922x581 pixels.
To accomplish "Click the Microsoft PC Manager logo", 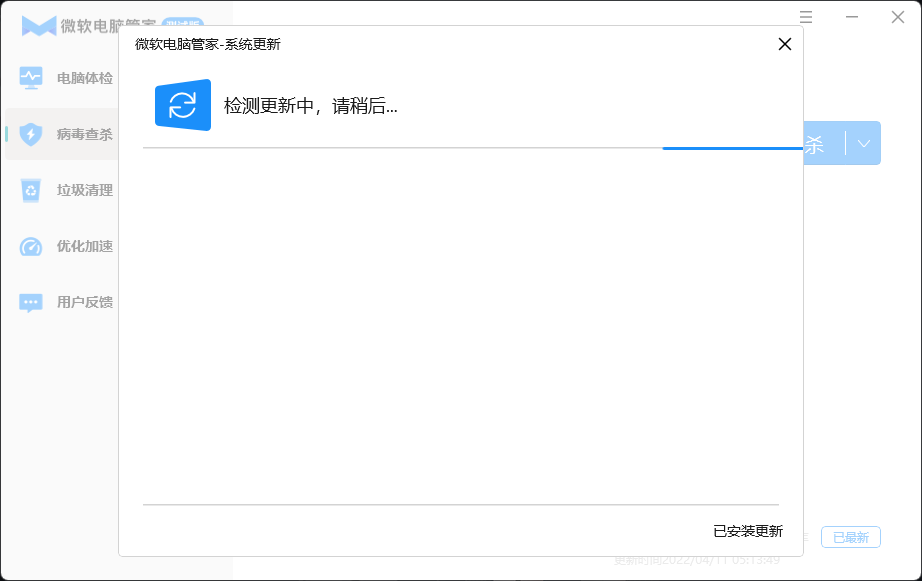I will tap(39, 26).
